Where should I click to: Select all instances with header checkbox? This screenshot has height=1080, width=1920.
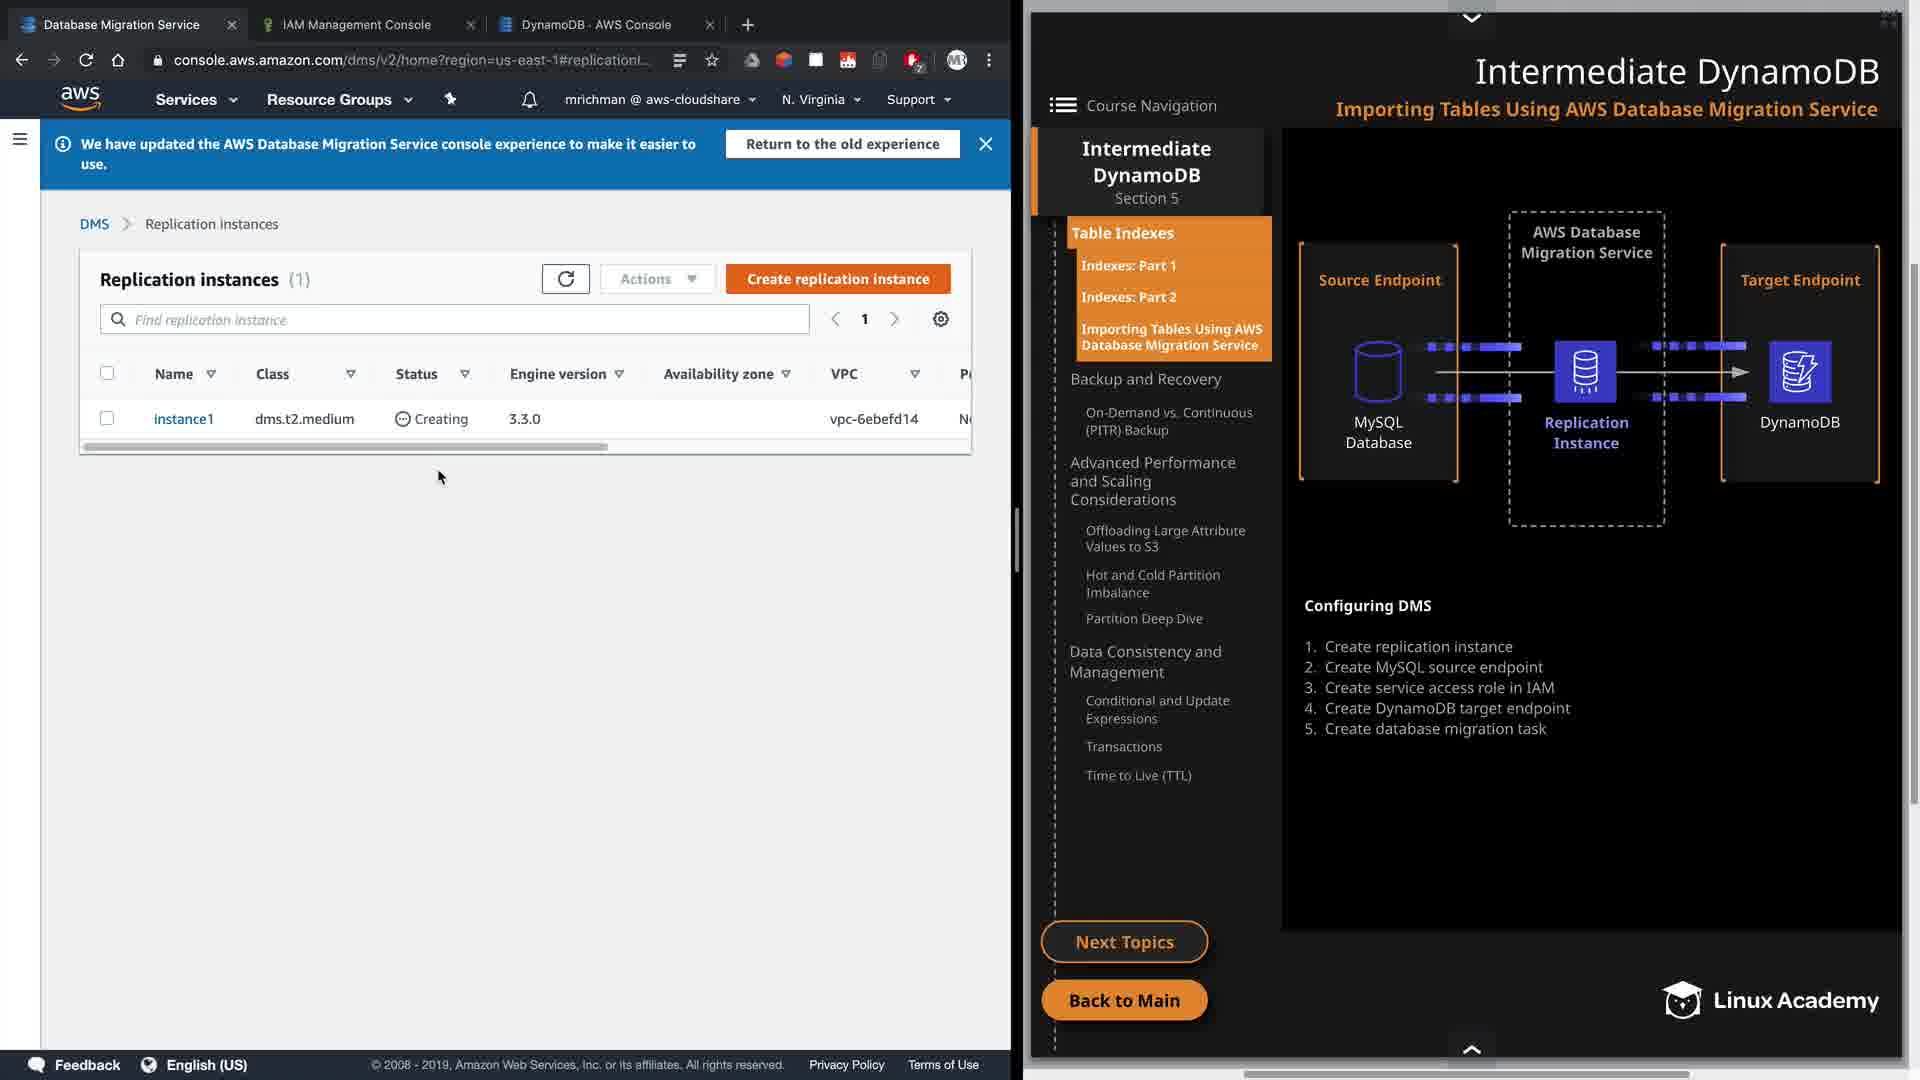click(x=107, y=373)
